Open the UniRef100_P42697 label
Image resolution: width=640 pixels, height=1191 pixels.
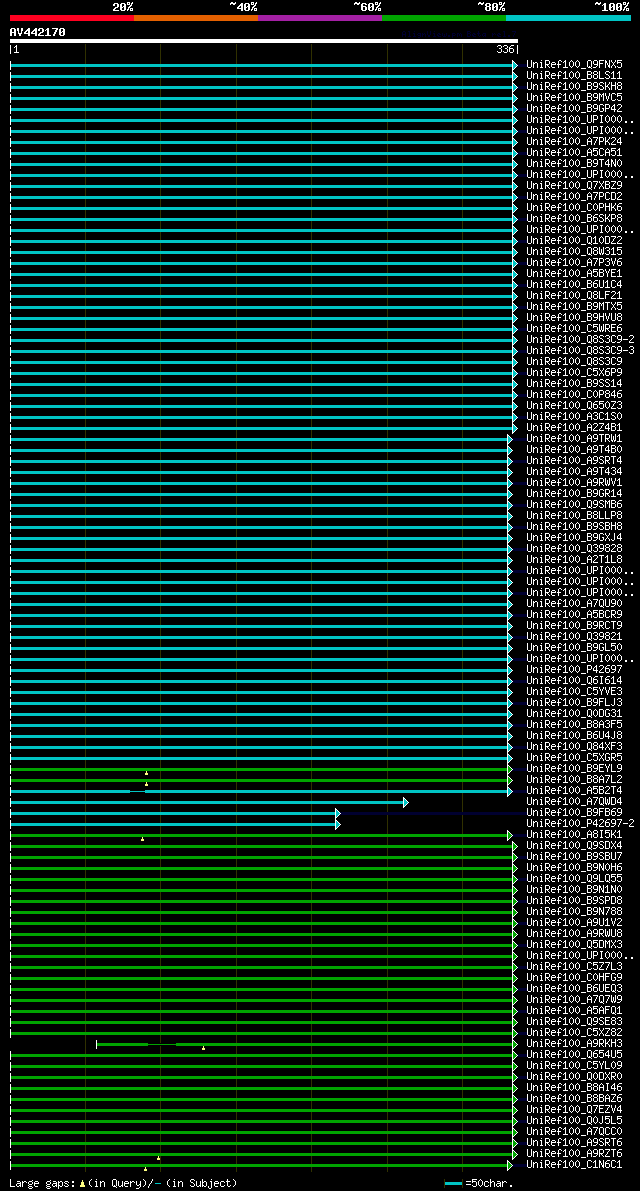(x=574, y=670)
